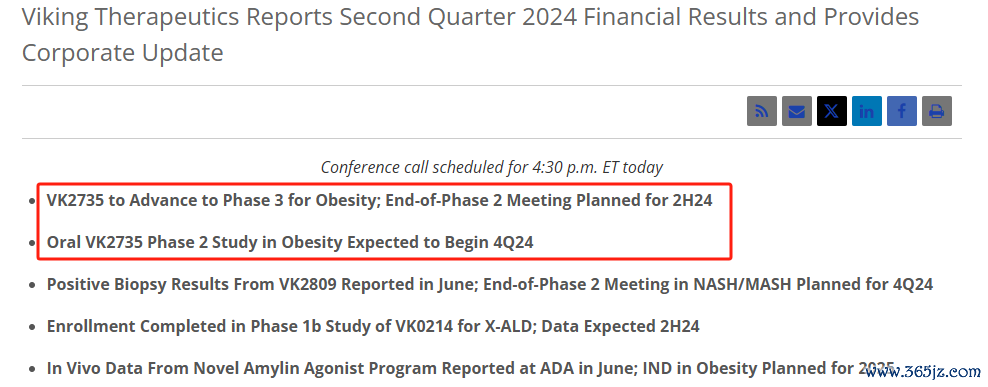Print the press release with the printer icon
This screenshot has height=387, width=988.
(937, 112)
